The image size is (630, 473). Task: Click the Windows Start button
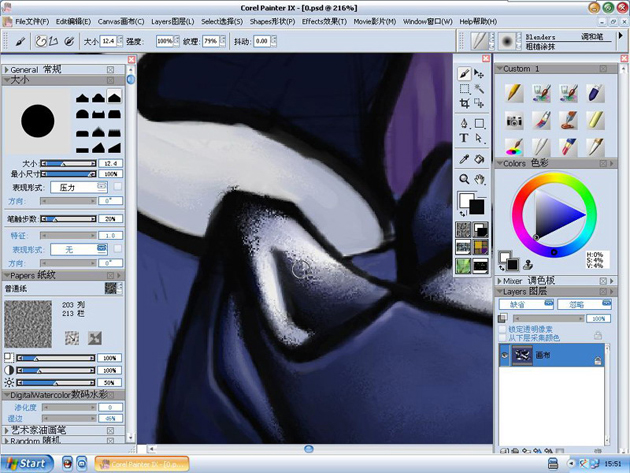click(27, 463)
